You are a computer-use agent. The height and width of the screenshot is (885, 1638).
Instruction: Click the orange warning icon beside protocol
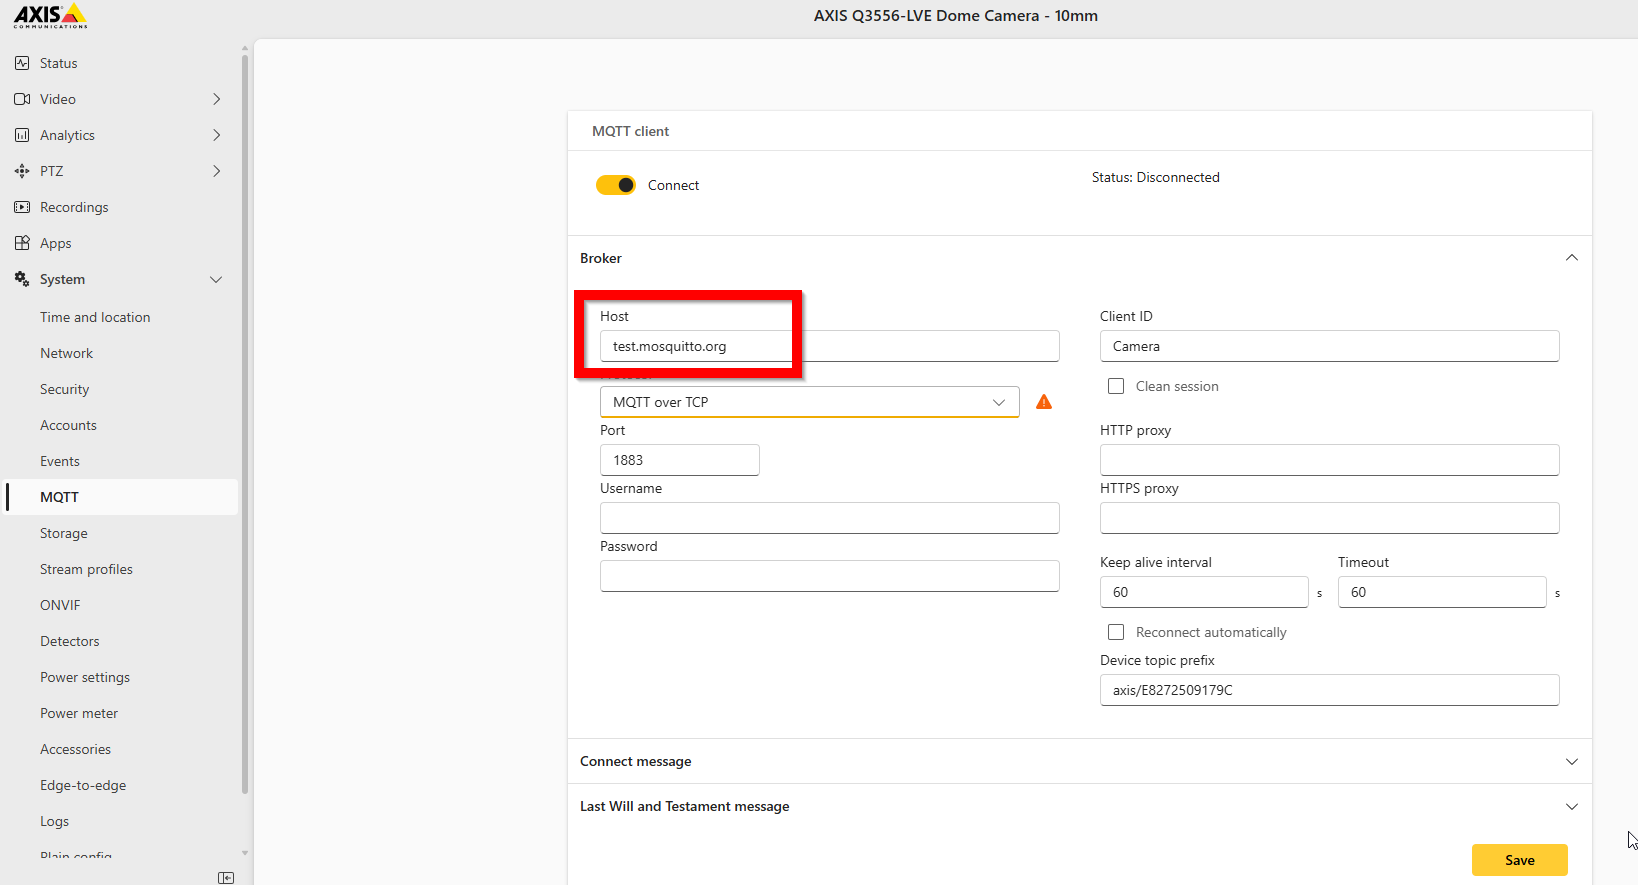point(1044,402)
